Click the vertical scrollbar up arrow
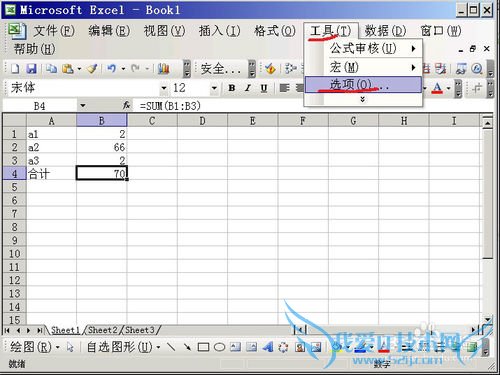This screenshot has width=500, height=375. pyautogui.click(x=488, y=123)
